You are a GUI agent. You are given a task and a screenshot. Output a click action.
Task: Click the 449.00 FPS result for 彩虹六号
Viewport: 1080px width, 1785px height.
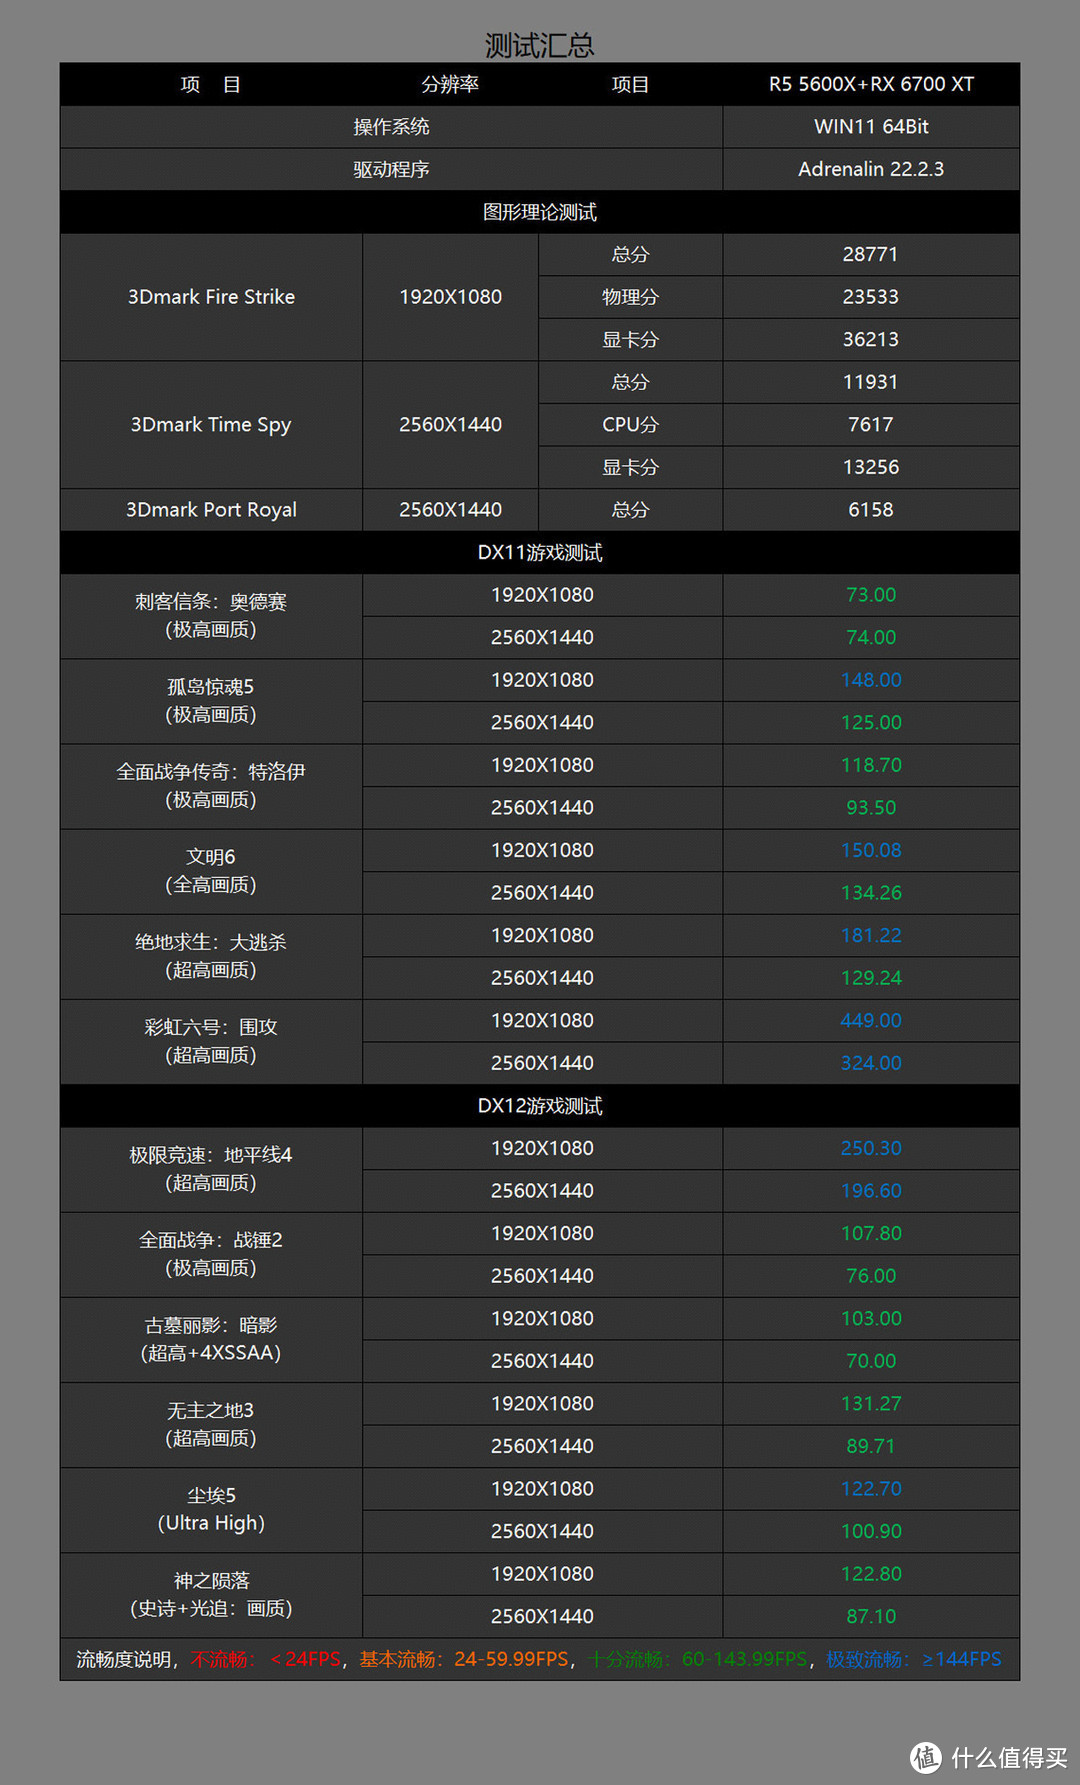(x=871, y=1021)
